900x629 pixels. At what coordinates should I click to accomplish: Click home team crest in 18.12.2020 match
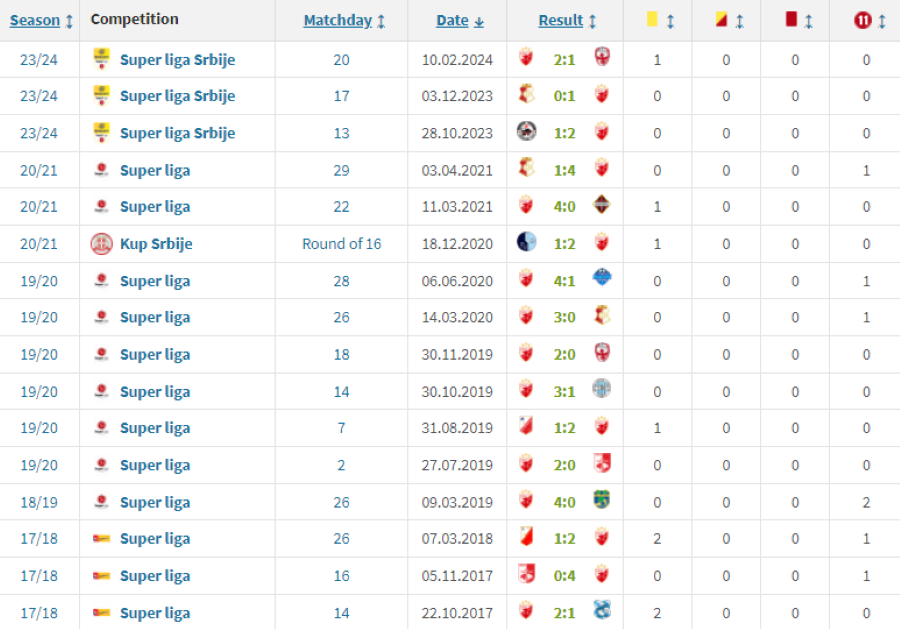point(526,242)
